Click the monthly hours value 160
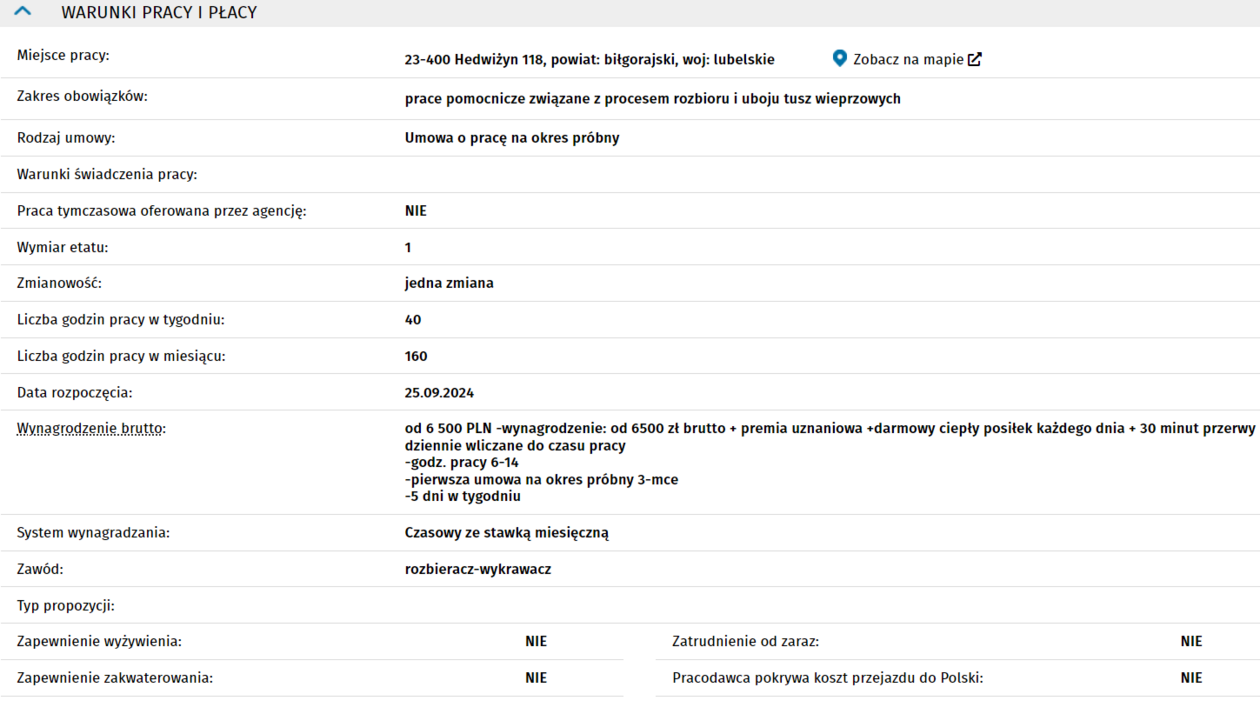1260x714 pixels. [416, 356]
